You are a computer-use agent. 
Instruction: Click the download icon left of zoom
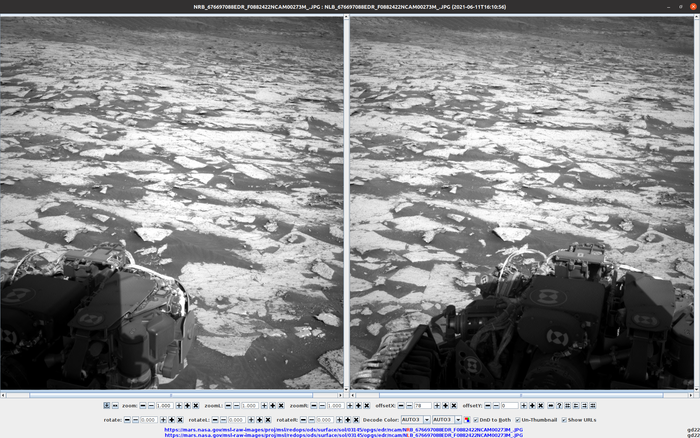(107, 406)
